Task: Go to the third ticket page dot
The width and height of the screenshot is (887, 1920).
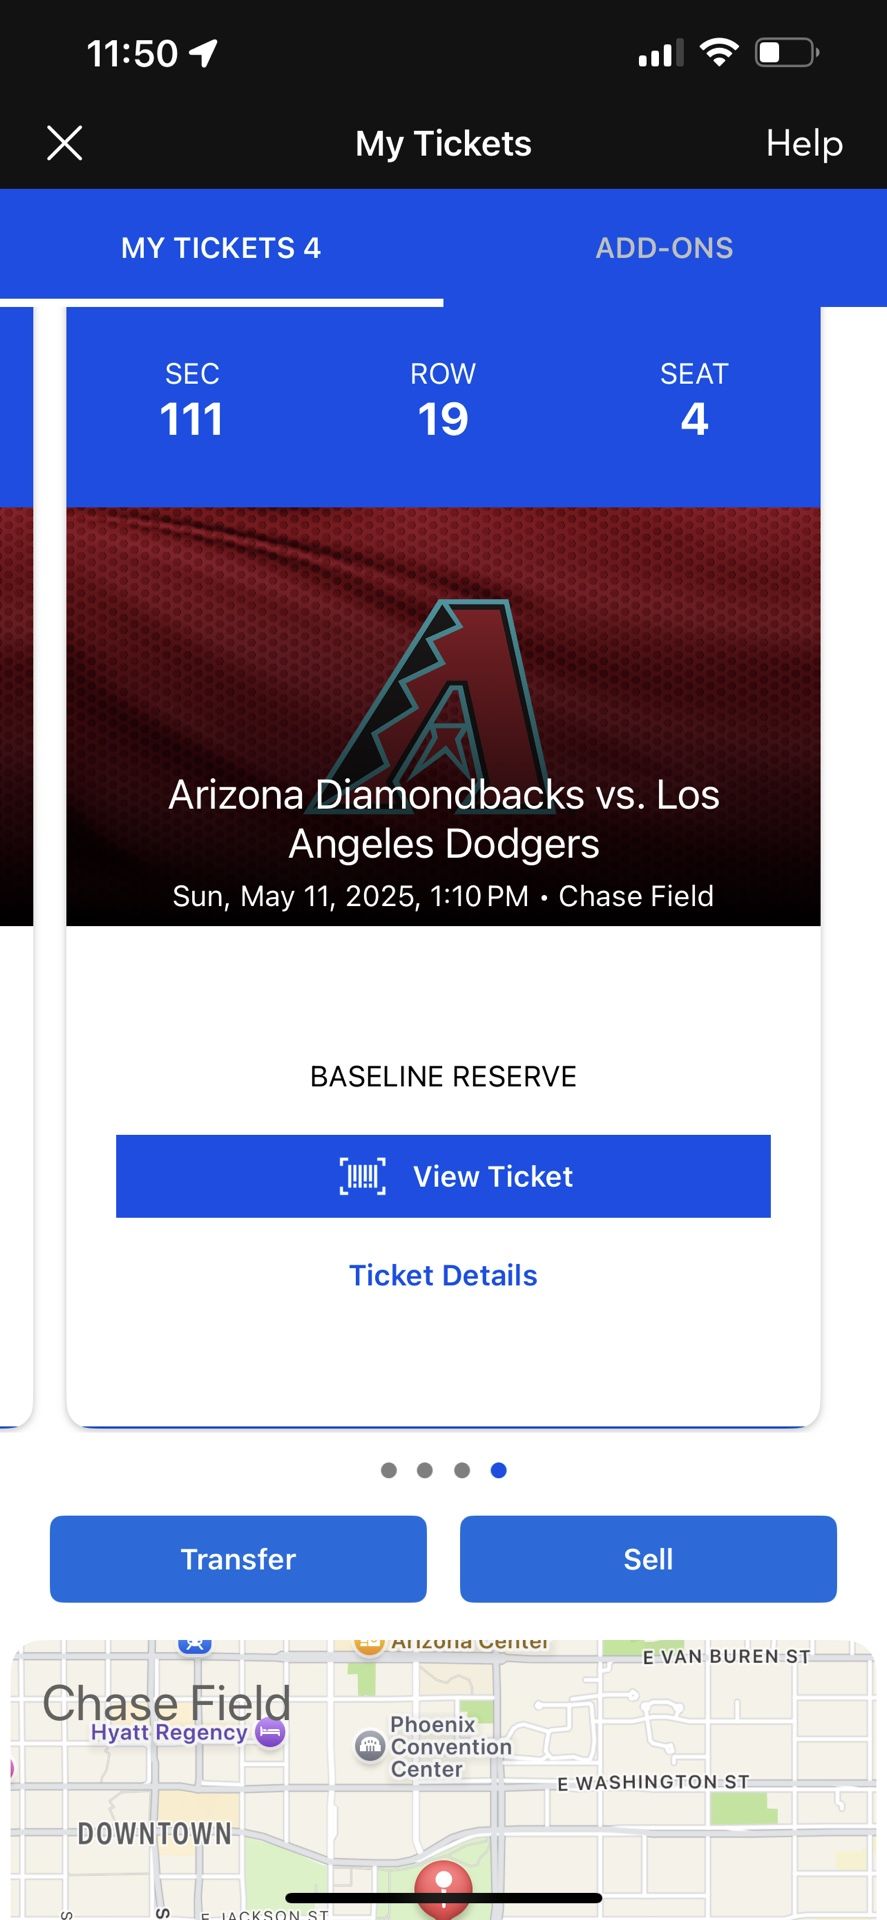Action: [462, 1470]
